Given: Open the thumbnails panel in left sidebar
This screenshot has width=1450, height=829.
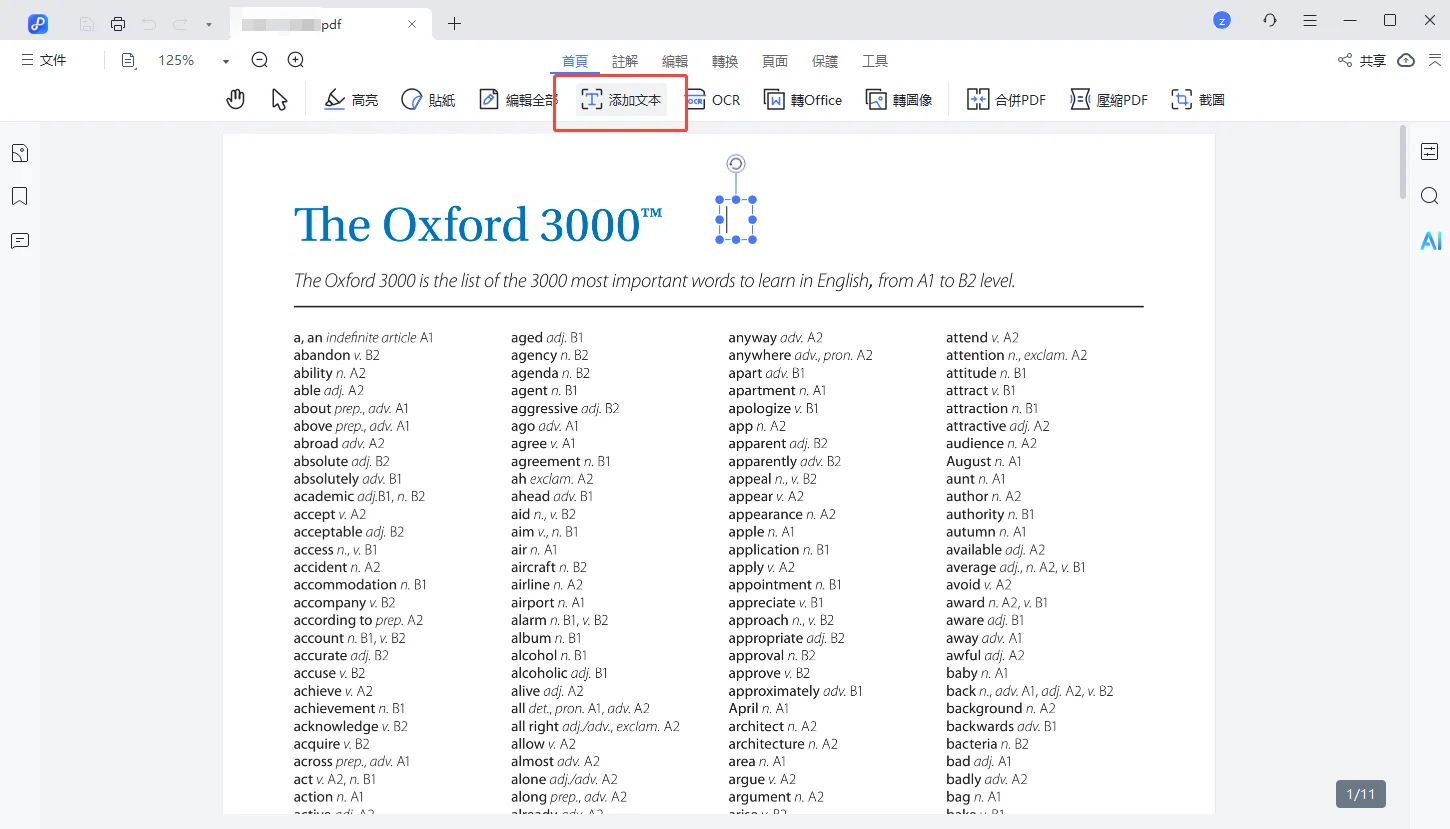Looking at the screenshot, I should click(20, 153).
